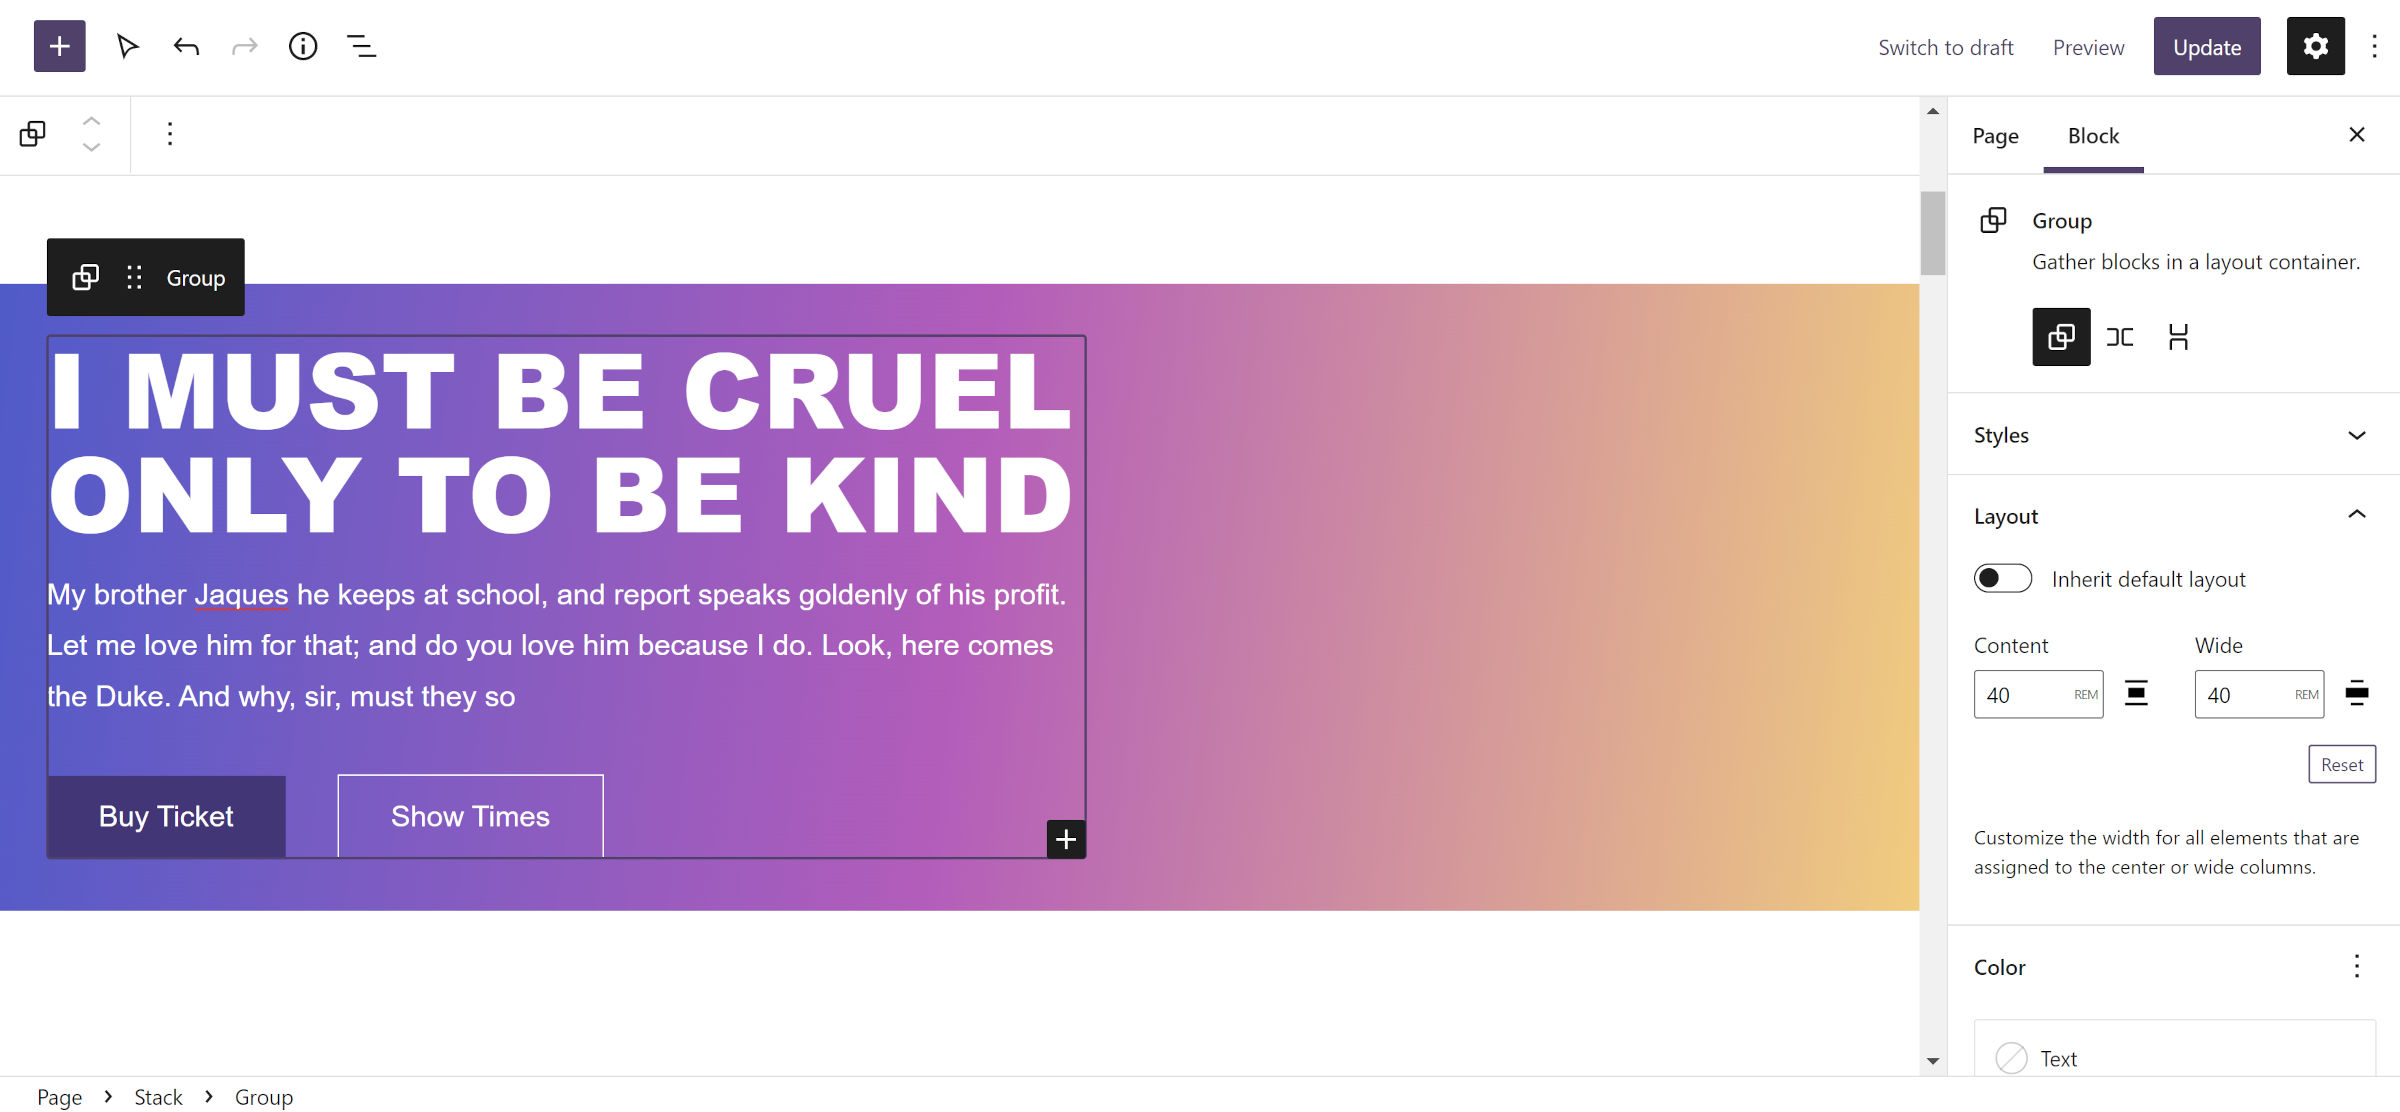2400x1112 pixels.
Task: Switch to the Page tab
Action: [1996, 135]
